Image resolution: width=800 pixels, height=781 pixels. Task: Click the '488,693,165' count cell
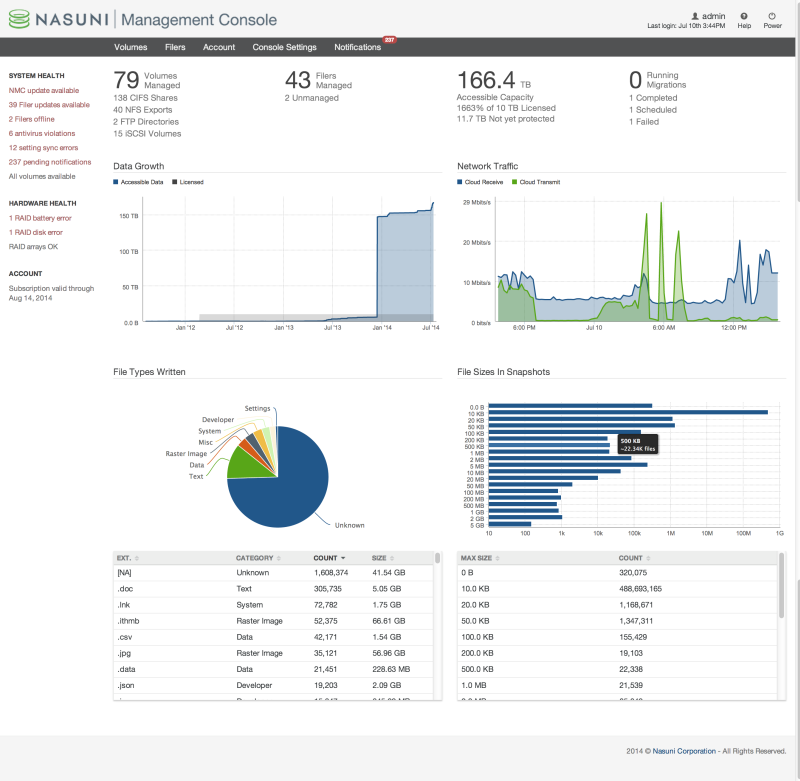pos(640,589)
